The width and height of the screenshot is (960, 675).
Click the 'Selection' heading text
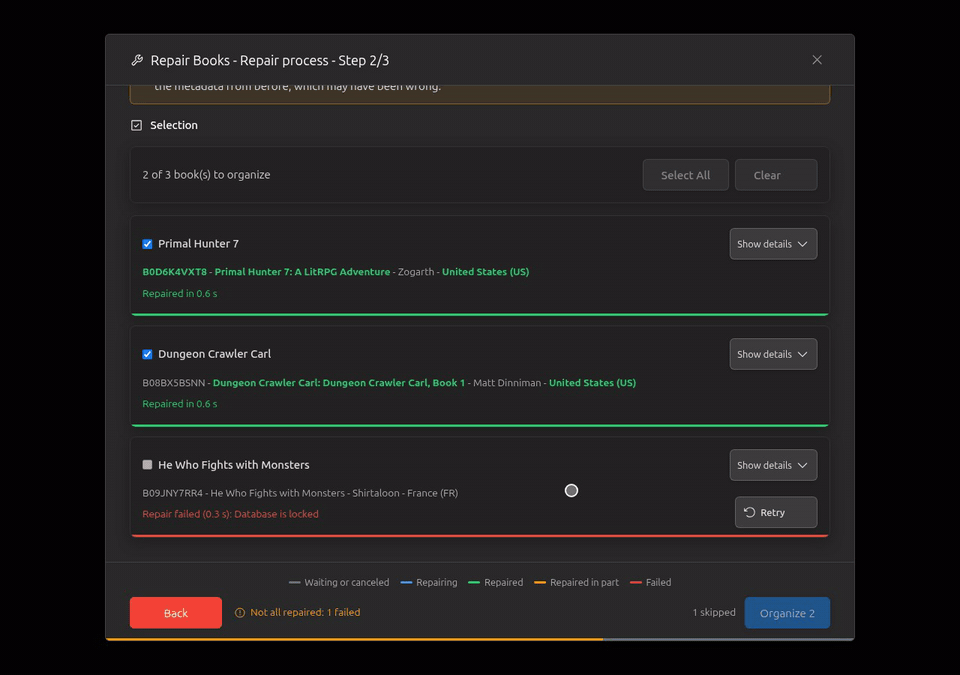click(174, 125)
